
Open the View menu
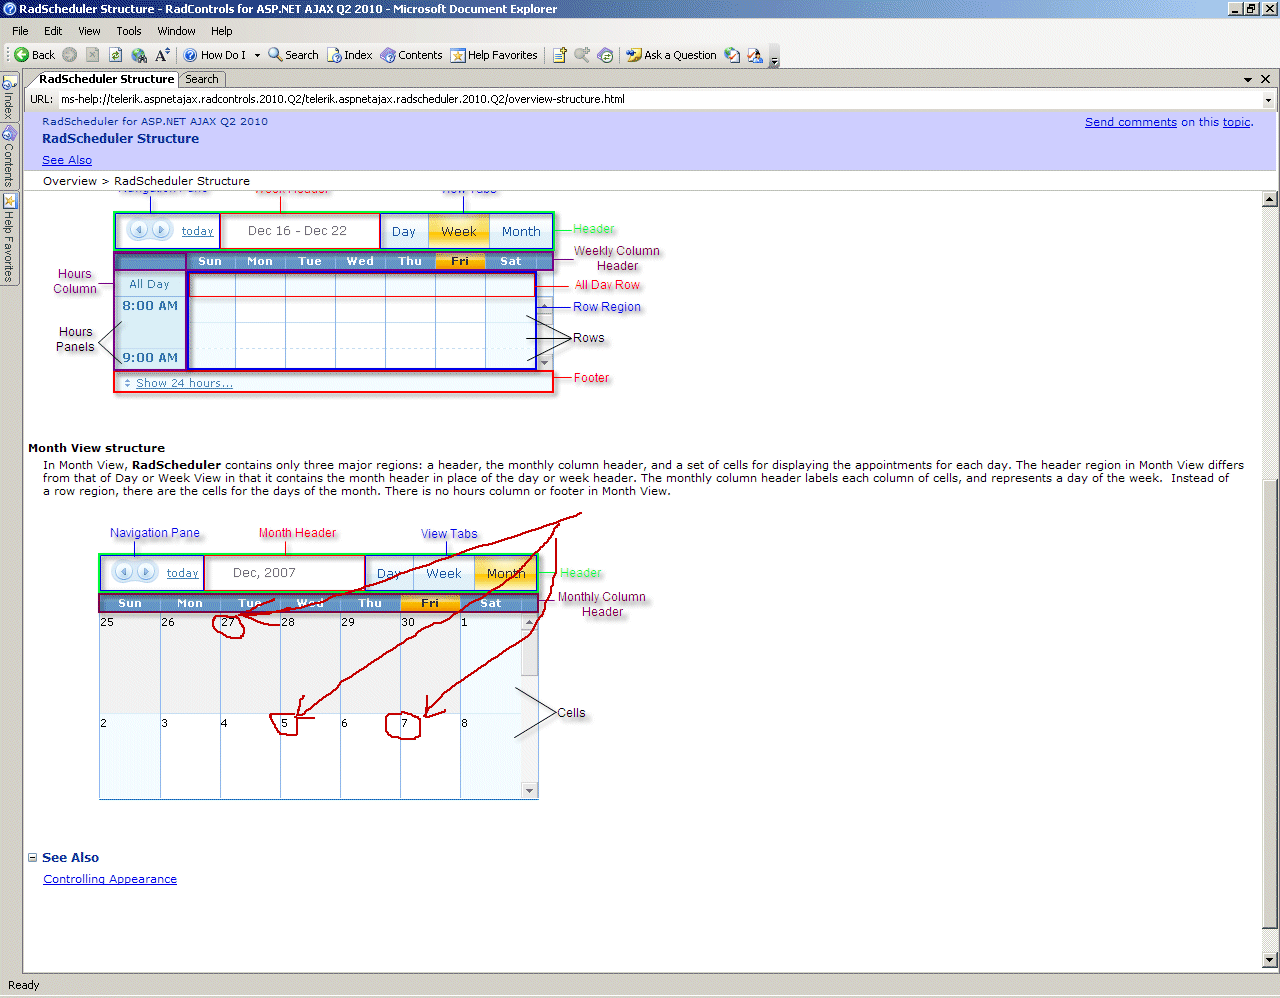(89, 31)
